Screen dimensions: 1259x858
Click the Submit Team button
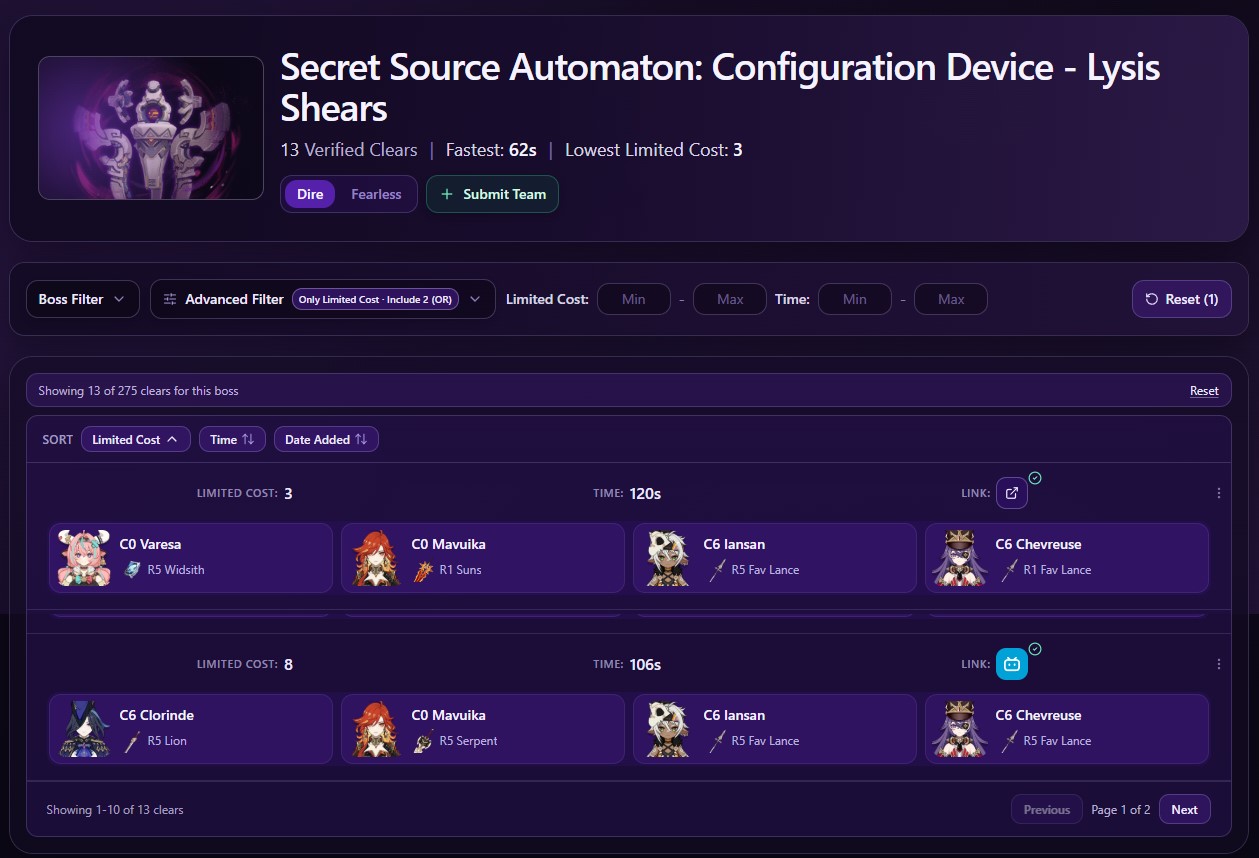pyautogui.click(x=492, y=194)
